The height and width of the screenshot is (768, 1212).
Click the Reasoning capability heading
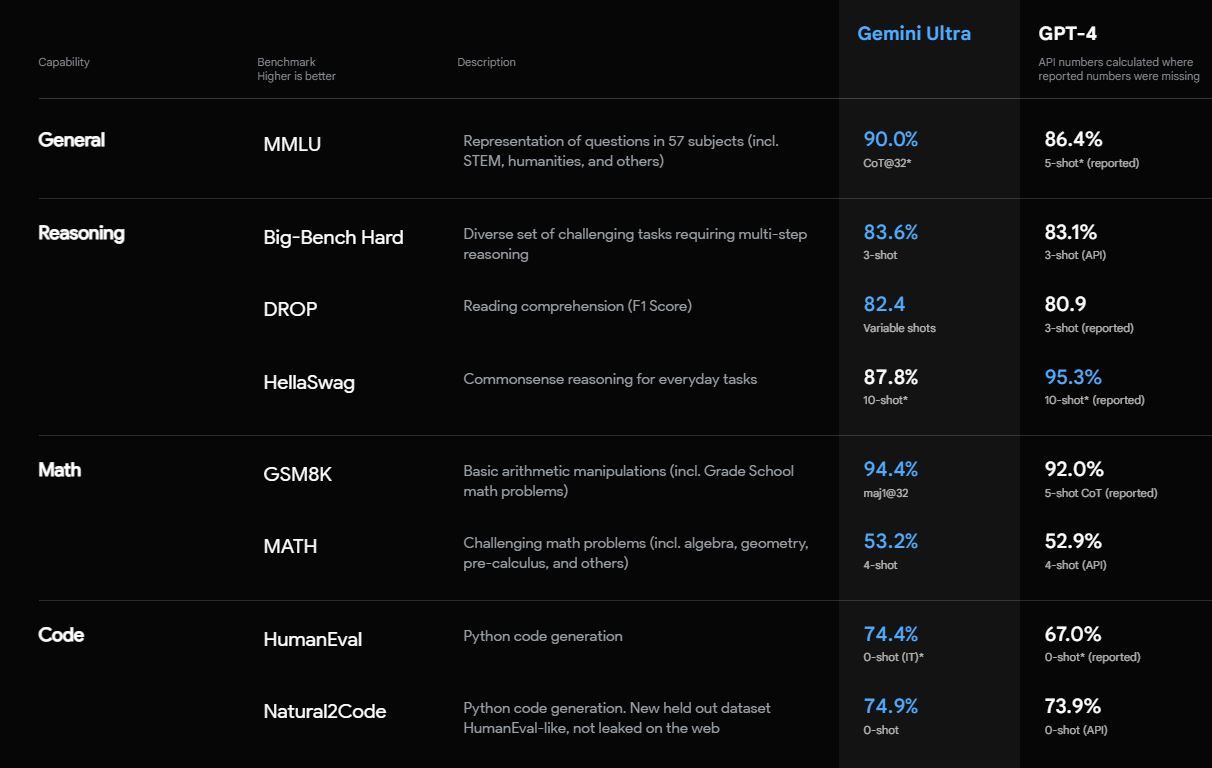coord(81,233)
